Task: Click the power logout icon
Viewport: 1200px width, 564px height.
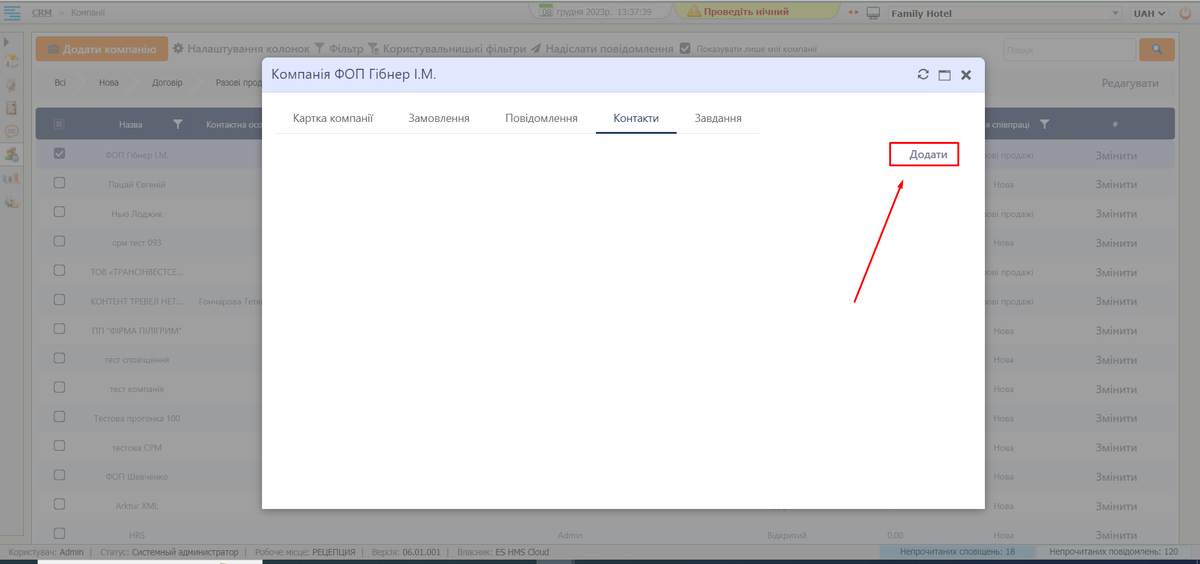Action: click(x=1185, y=13)
